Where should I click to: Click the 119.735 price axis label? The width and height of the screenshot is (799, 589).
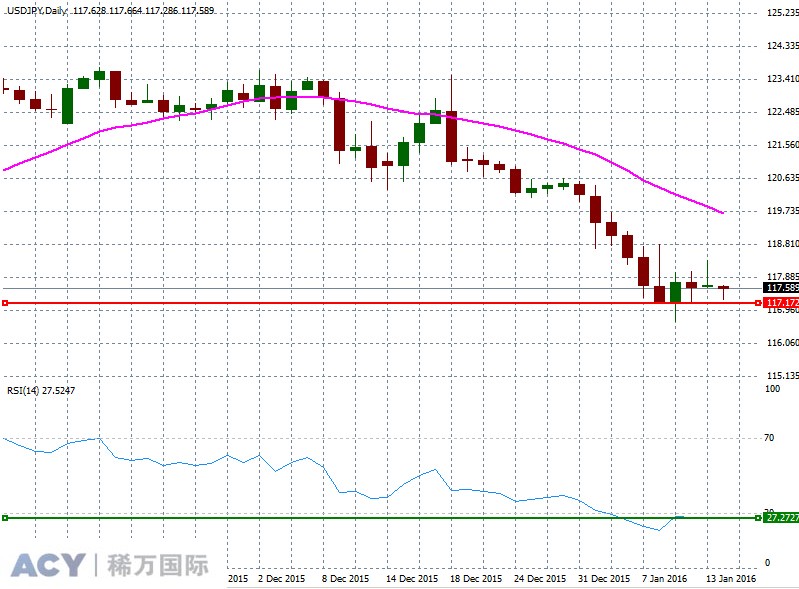(x=783, y=210)
